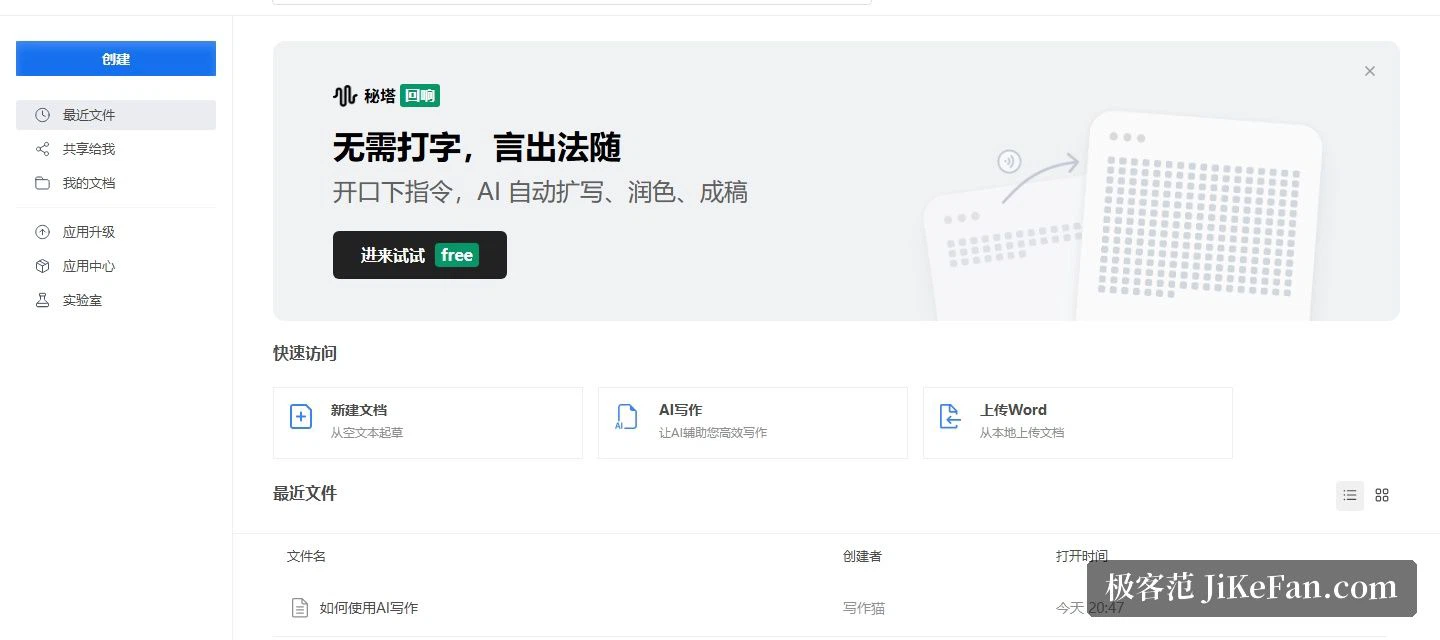The width and height of the screenshot is (1440, 640).
Task: Open the 共享给我 share icon
Action: coord(42,149)
